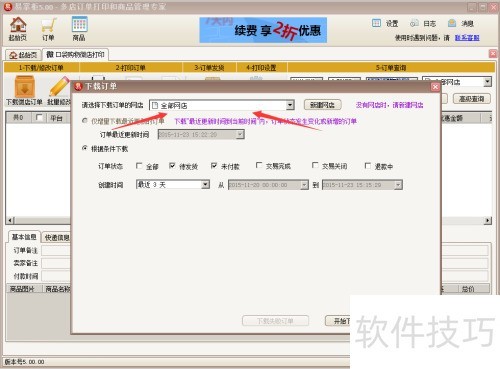The width and height of the screenshot is (500, 369).
Task: Select the 仅增量下载最近更新的订单 radio button
Action: click(85, 121)
